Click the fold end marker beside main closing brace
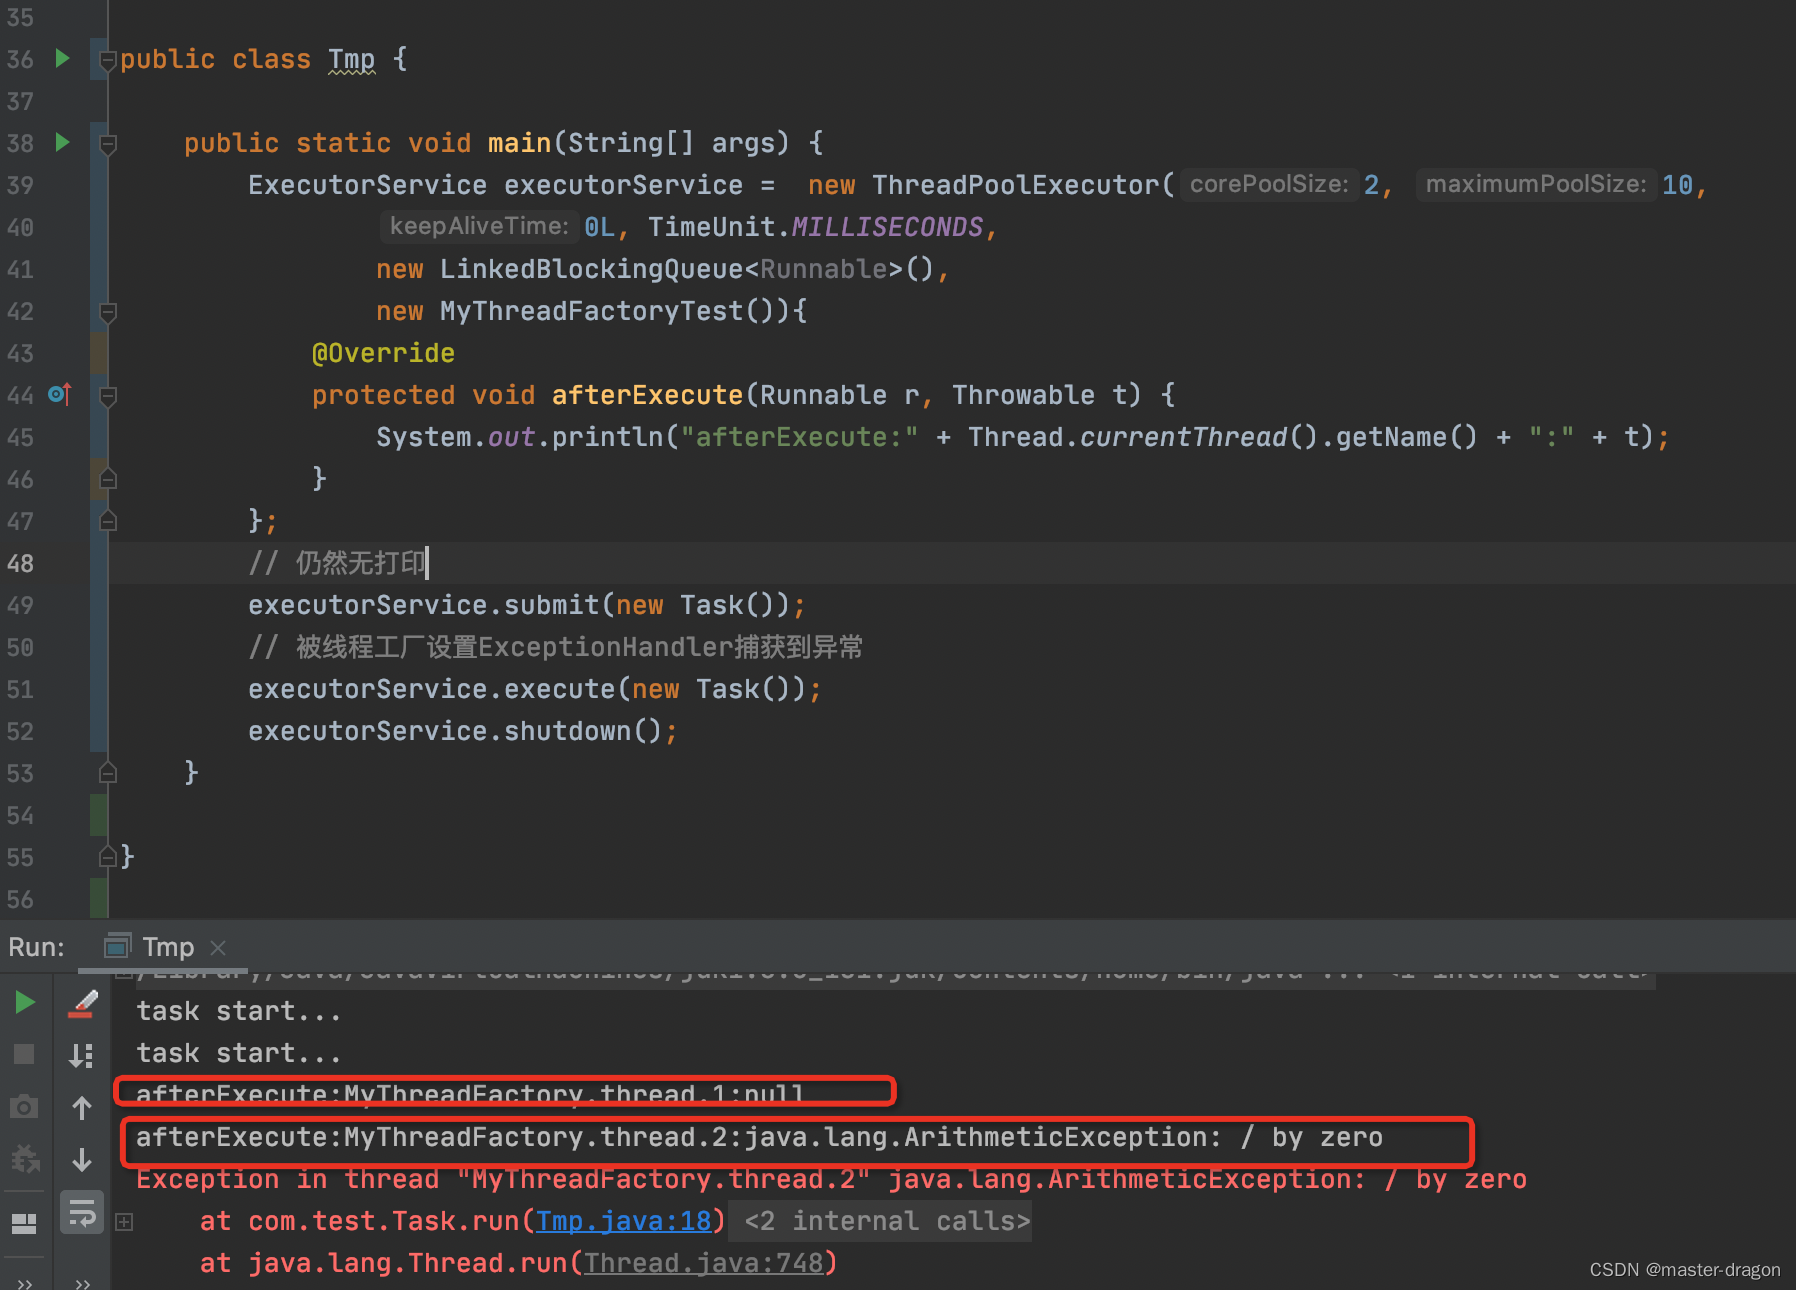 (108, 773)
